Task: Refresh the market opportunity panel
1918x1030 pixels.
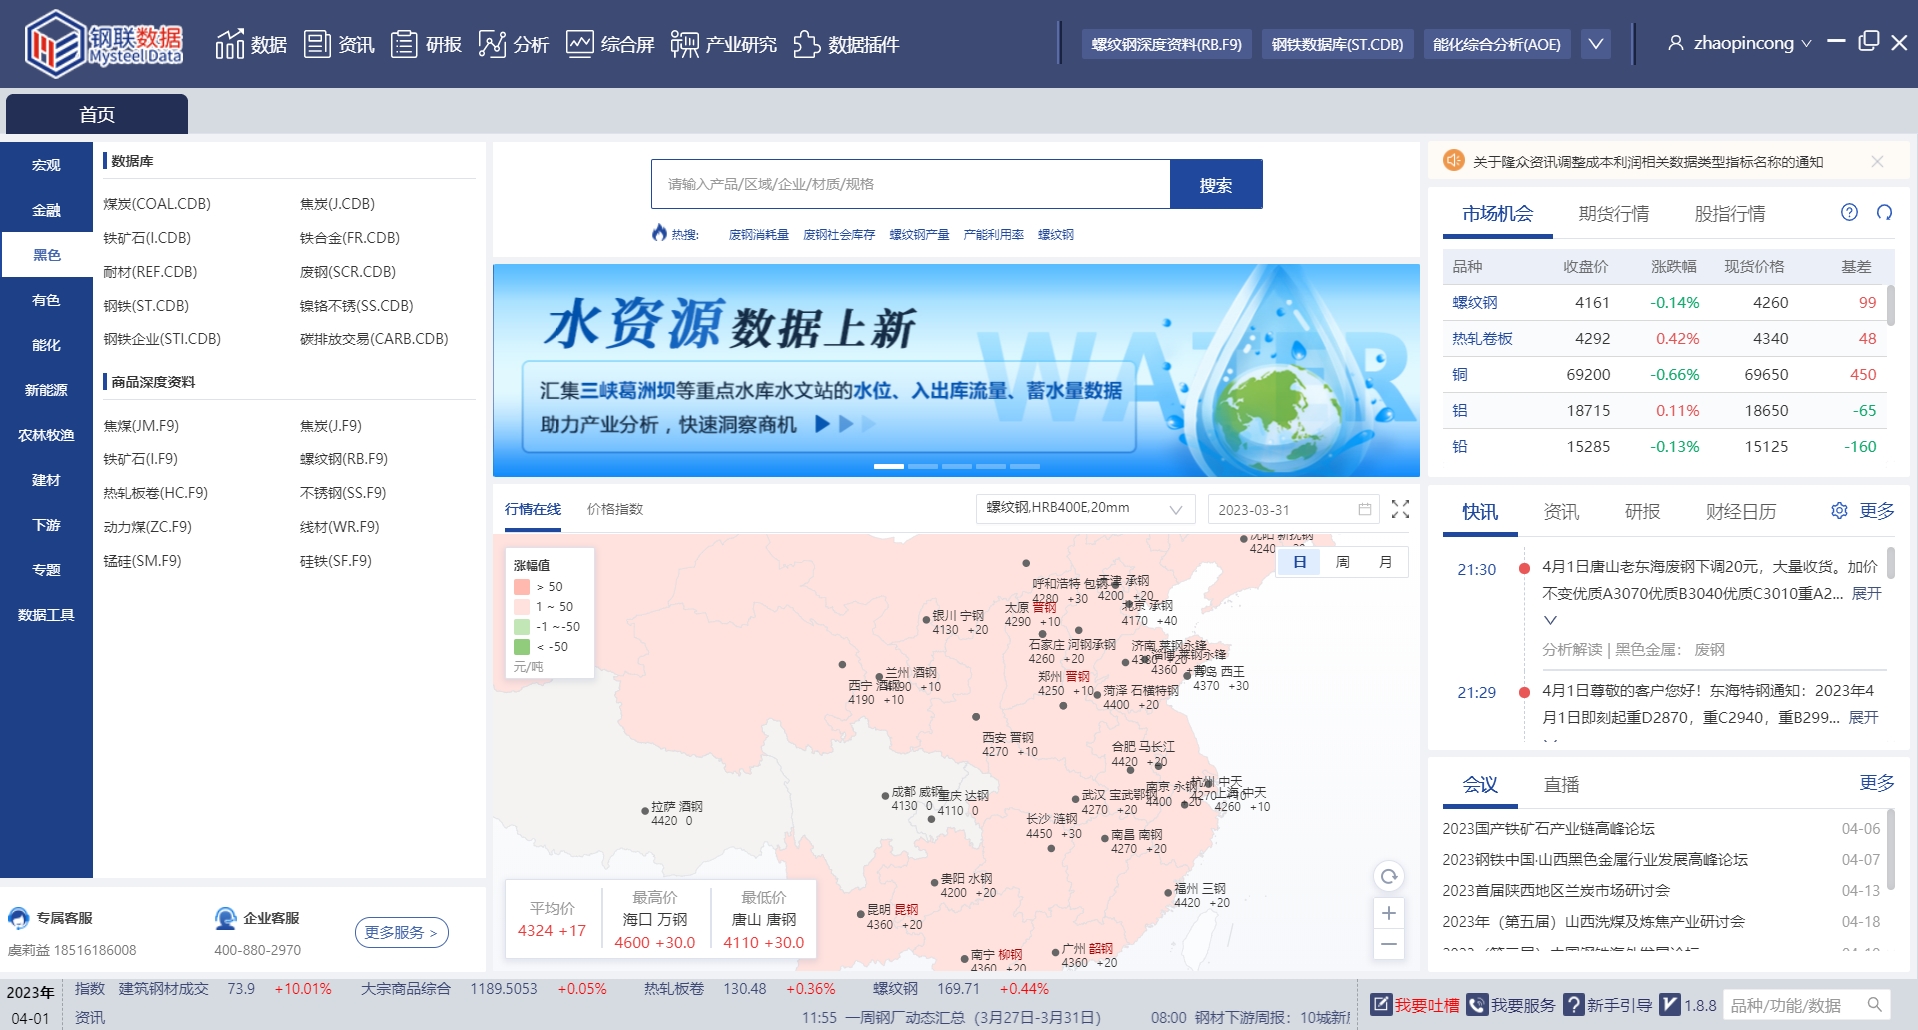Action: pos(1884,212)
